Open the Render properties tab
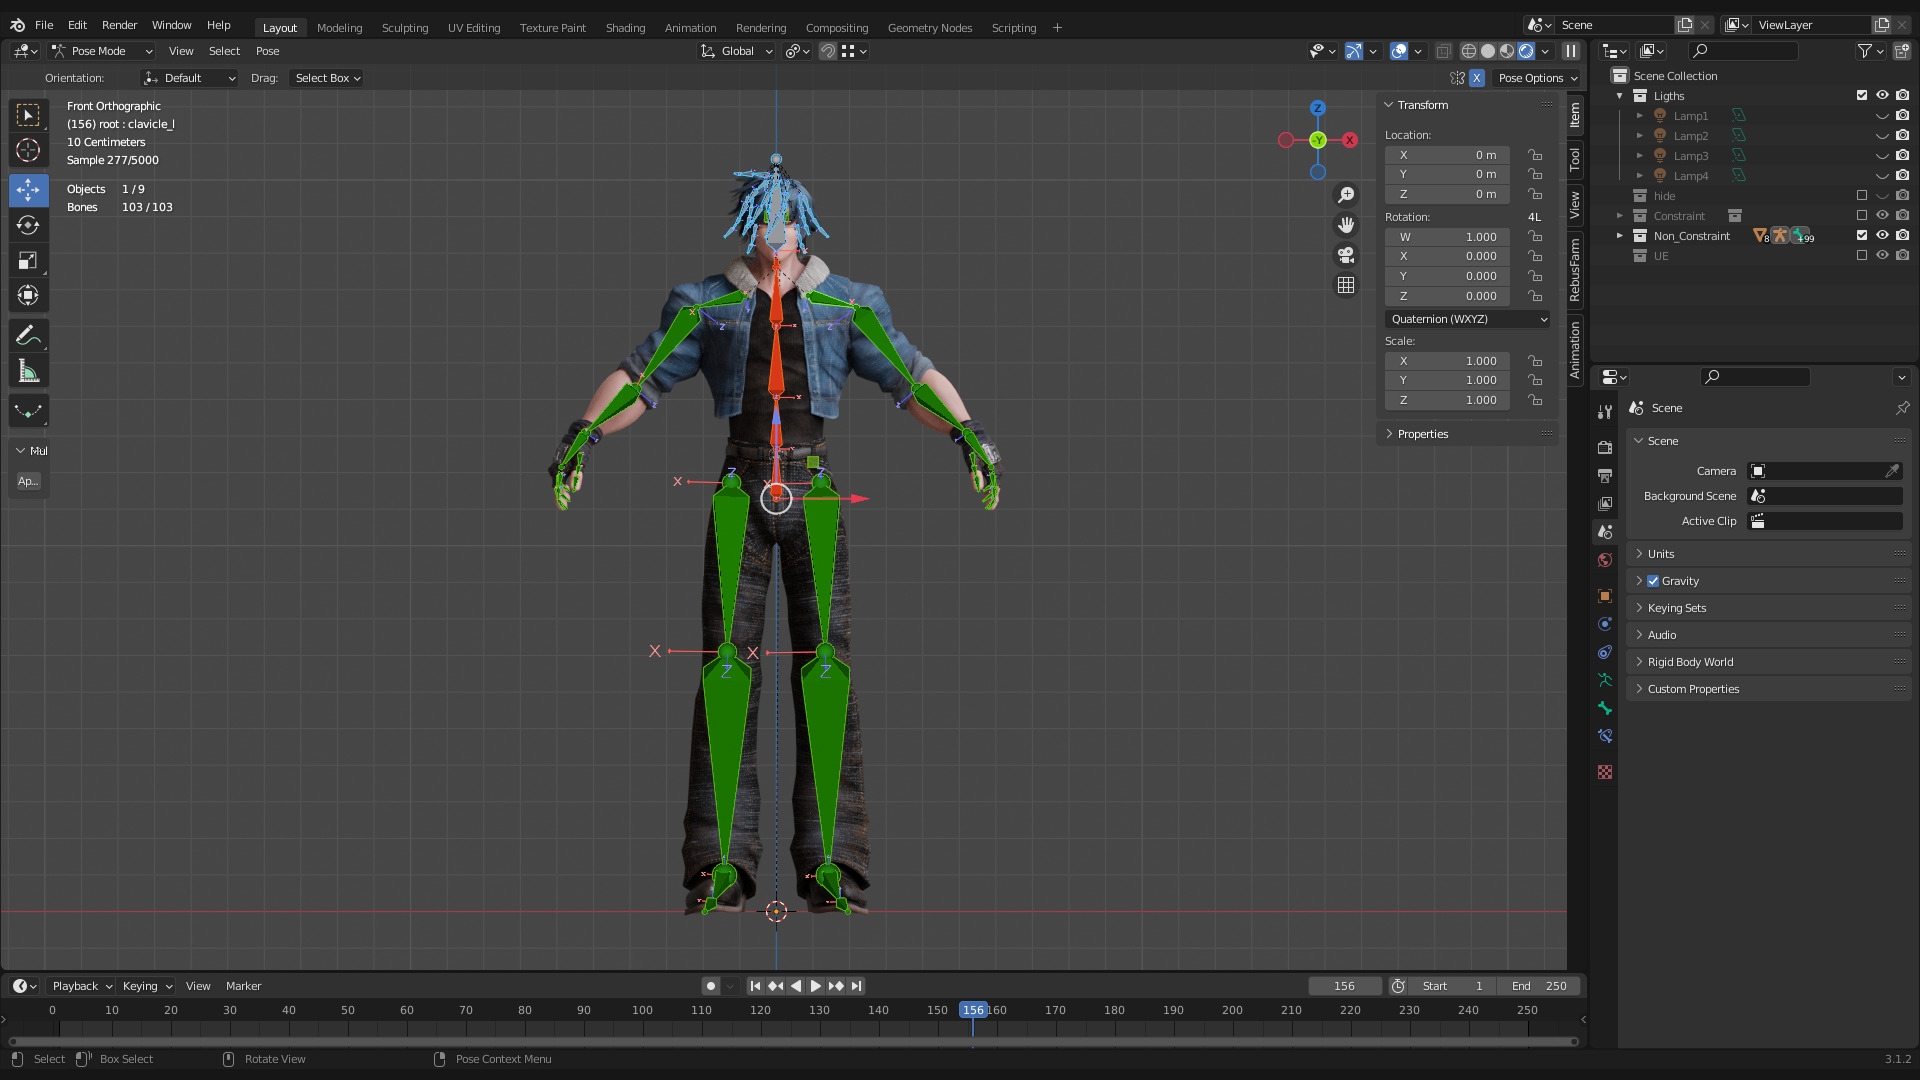The width and height of the screenshot is (1920, 1080). click(1605, 447)
